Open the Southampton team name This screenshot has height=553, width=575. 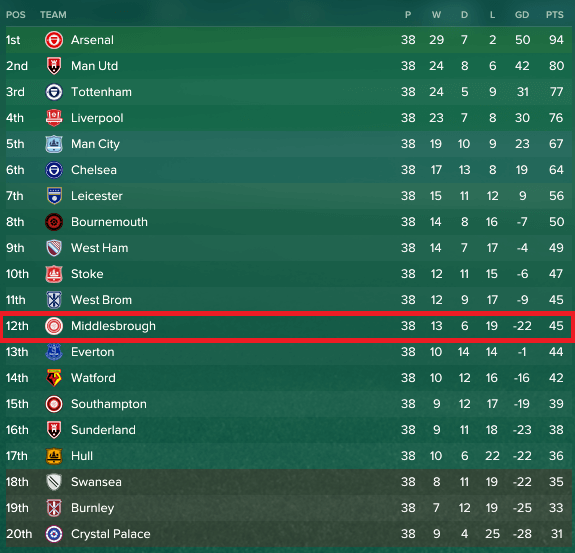109,404
